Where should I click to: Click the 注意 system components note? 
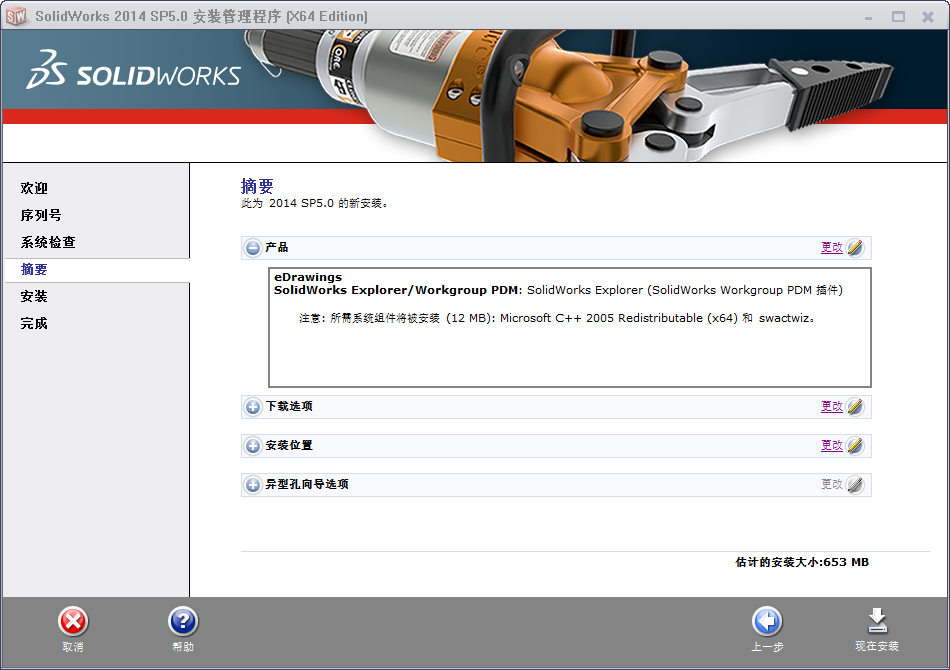pos(557,318)
